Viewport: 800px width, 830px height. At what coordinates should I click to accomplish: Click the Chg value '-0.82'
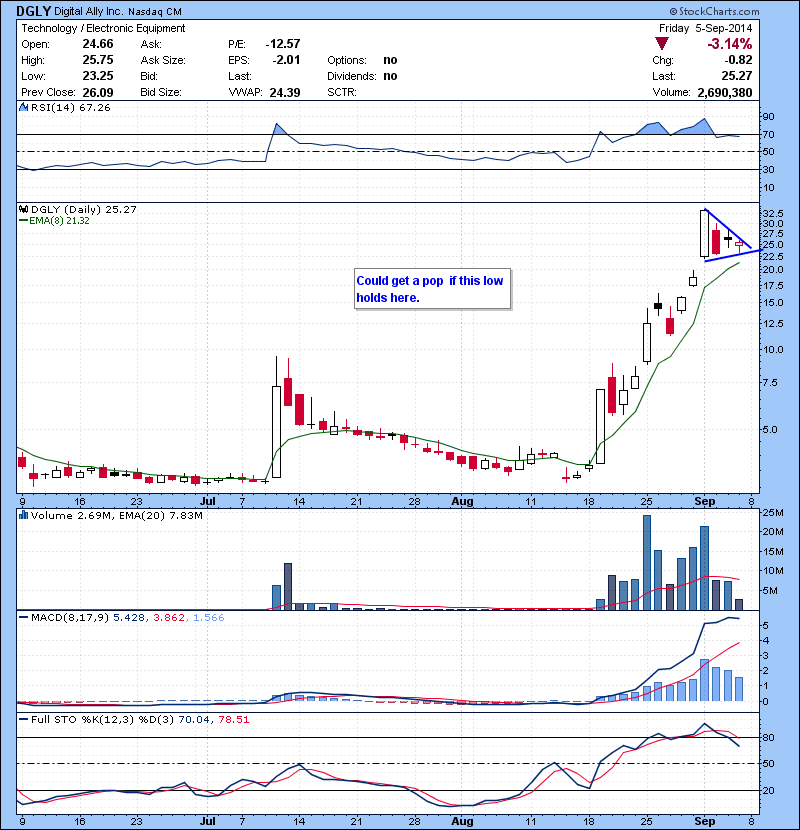click(738, 60)
